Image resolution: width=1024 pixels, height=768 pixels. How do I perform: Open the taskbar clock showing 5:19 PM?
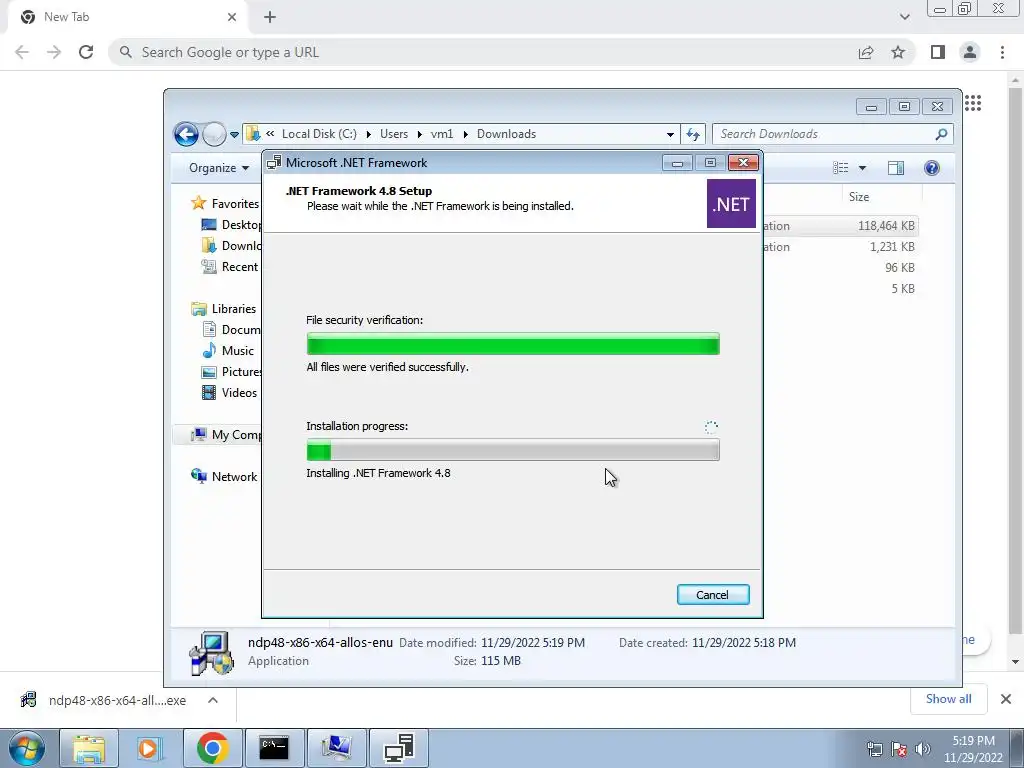pos(973,749)
